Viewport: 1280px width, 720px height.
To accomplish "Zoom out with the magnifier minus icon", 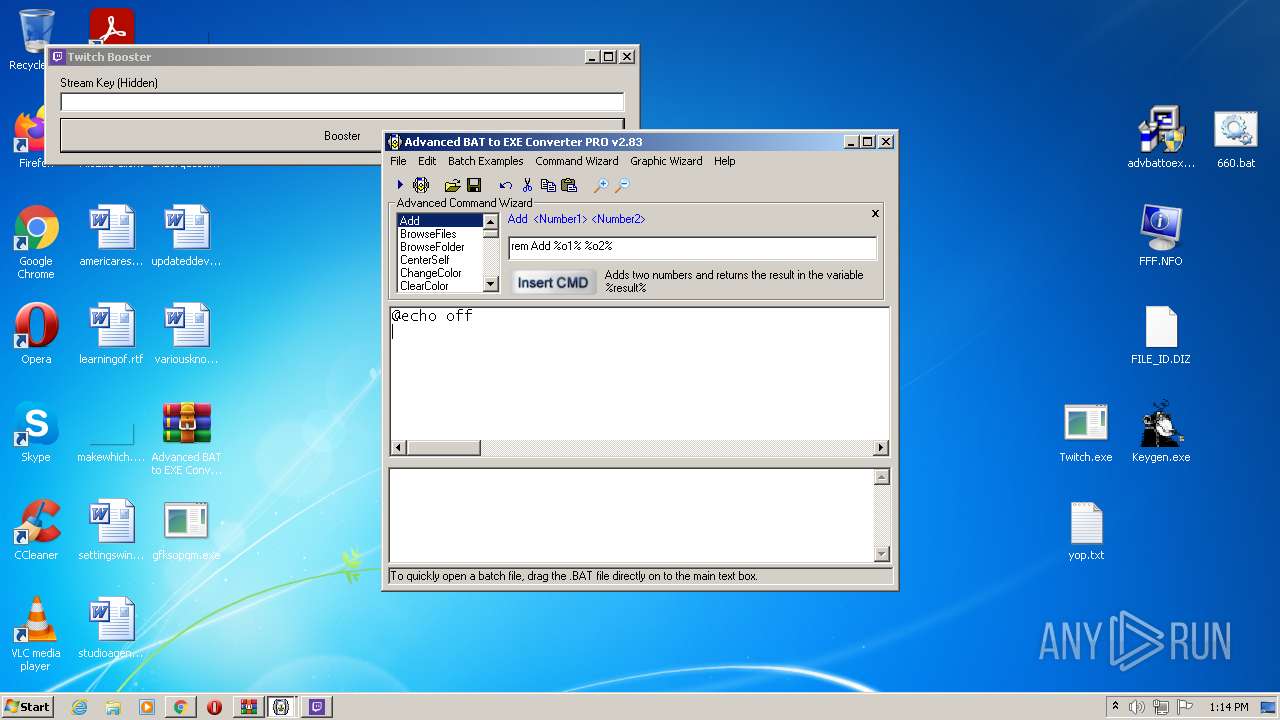I will pos(622,185).
